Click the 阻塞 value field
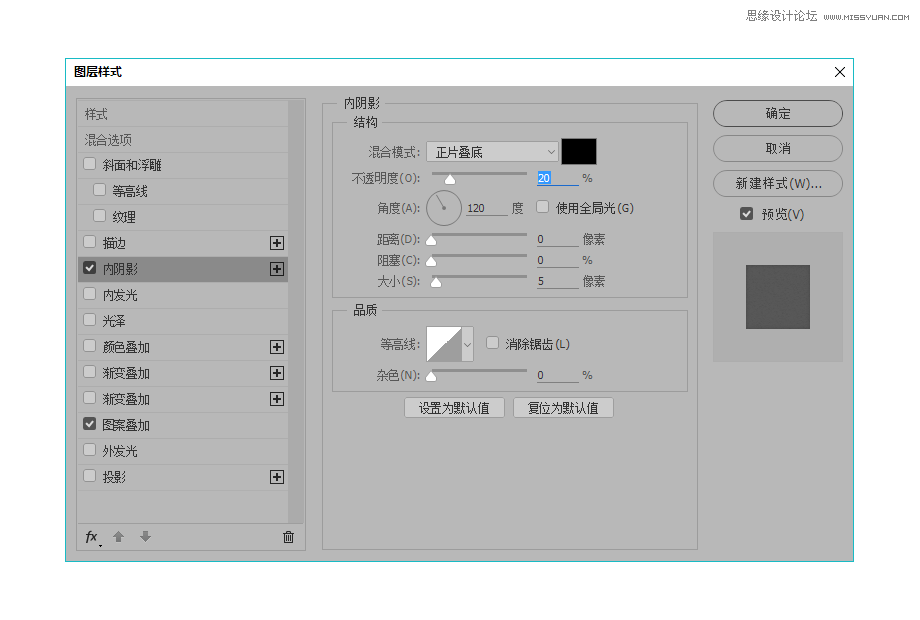The width and height of the screenshot is (920, 620). coord(557,260)
